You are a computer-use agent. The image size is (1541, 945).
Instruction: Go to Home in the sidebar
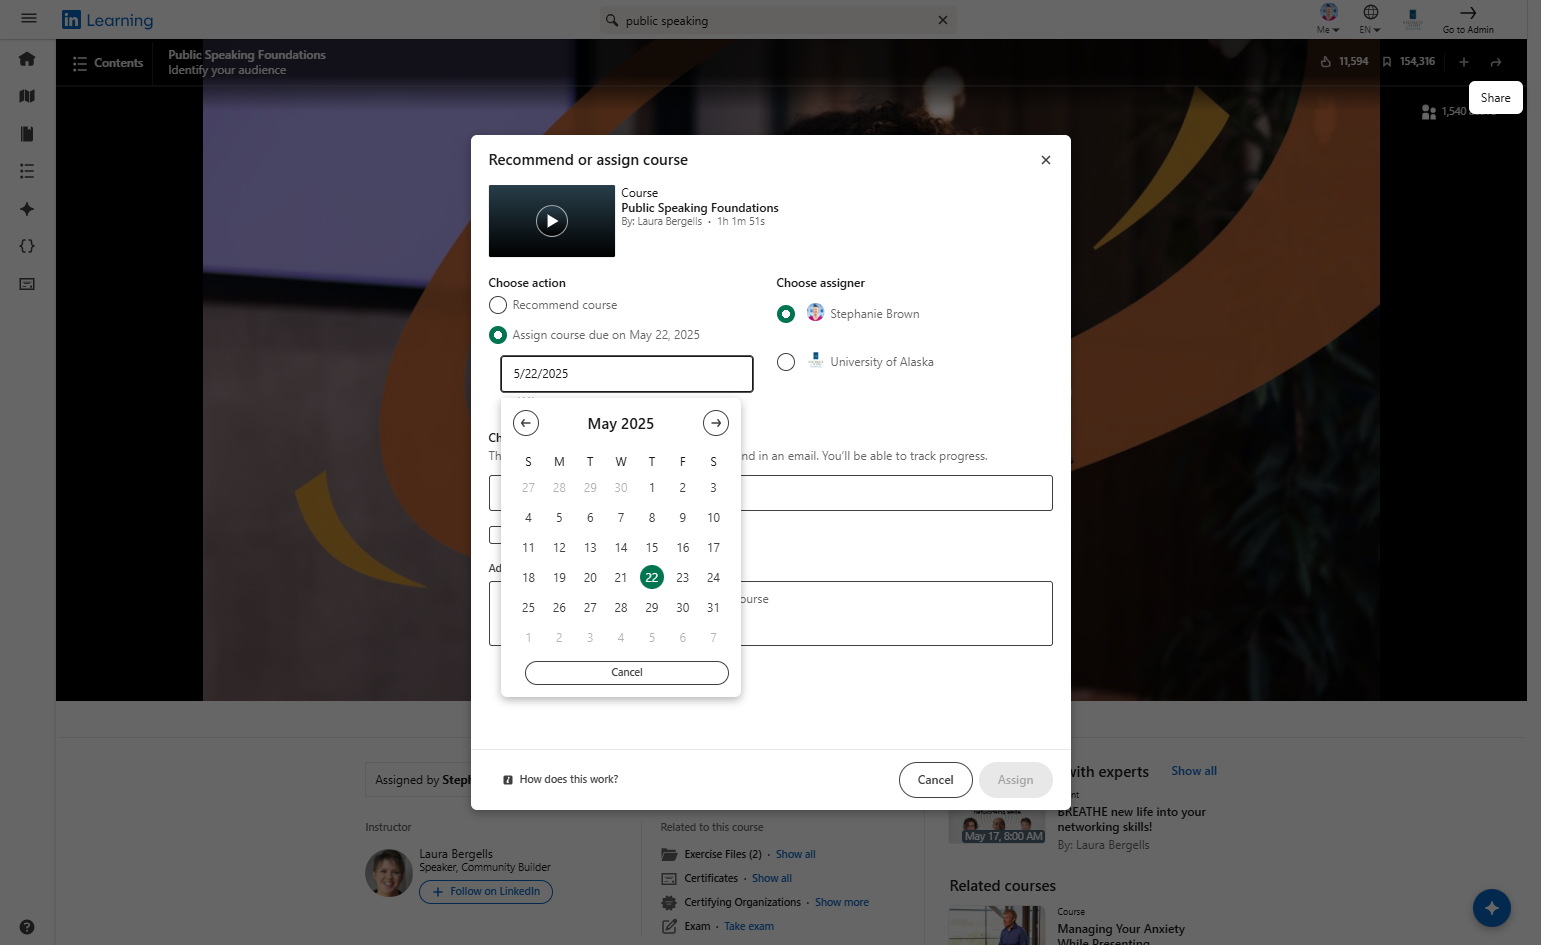click(x=27, y=59)
